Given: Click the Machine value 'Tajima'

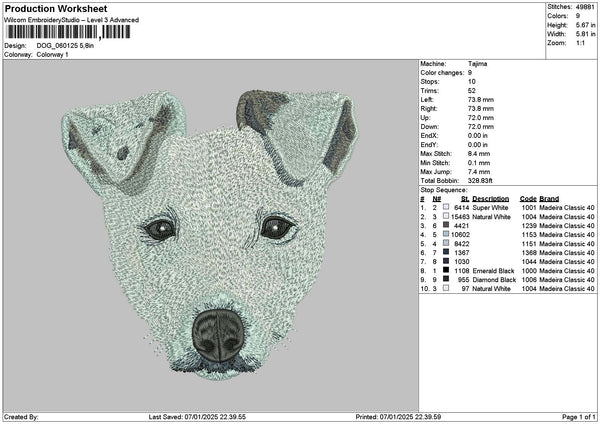Looking at the screenshot, I should (x=477, y=64).
